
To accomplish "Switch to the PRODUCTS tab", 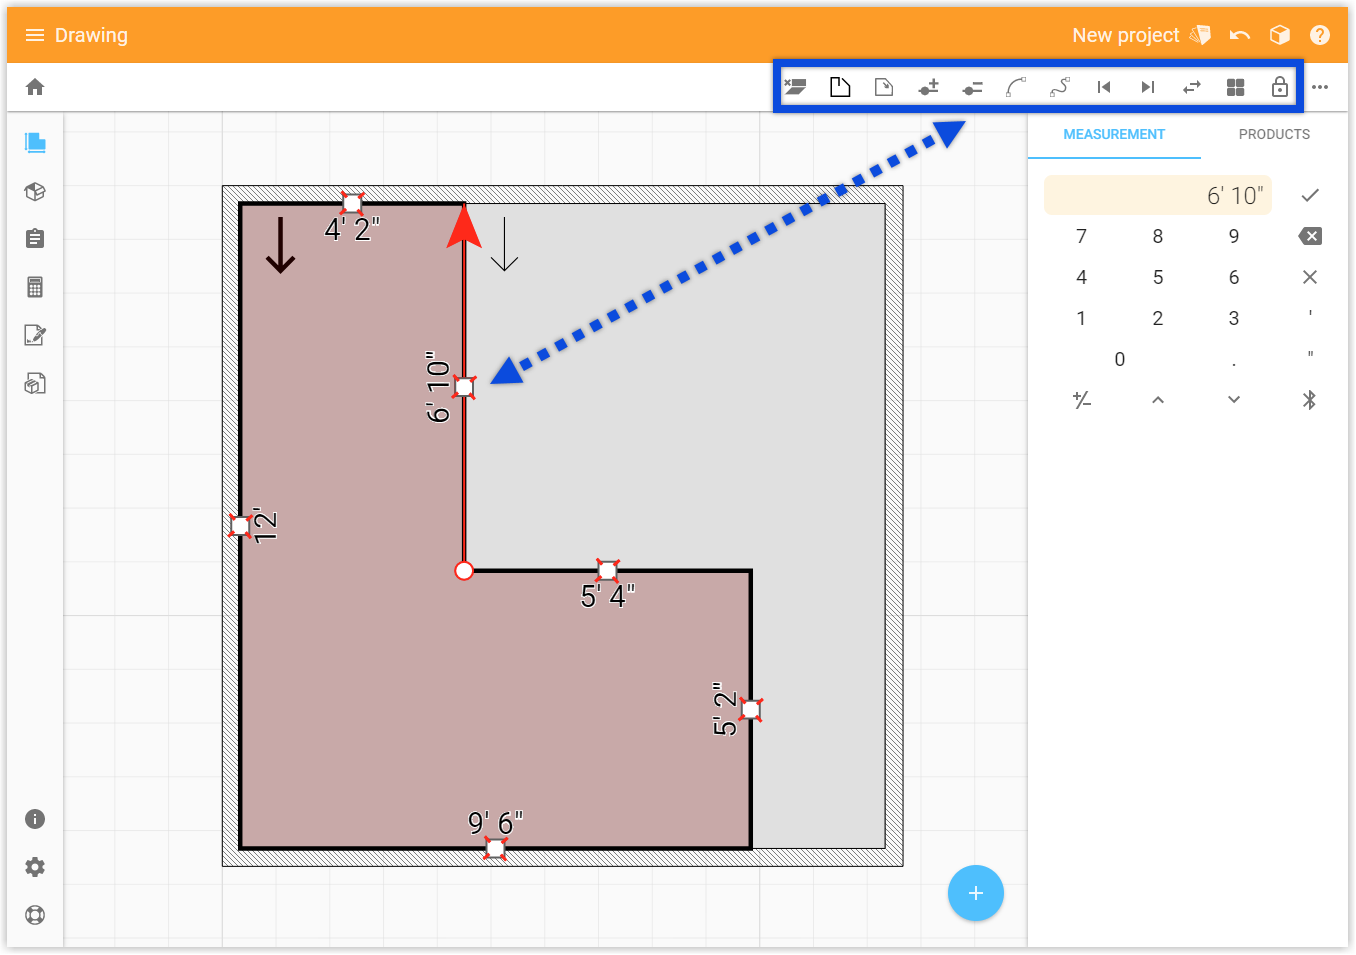I will 1274,134.
